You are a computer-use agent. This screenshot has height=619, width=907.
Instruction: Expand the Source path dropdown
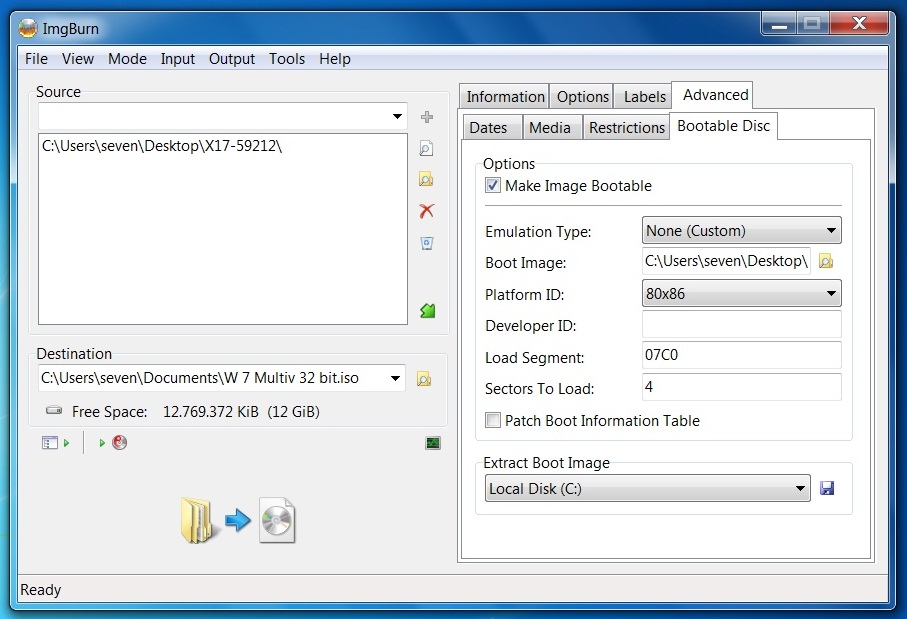pos(397,116)
